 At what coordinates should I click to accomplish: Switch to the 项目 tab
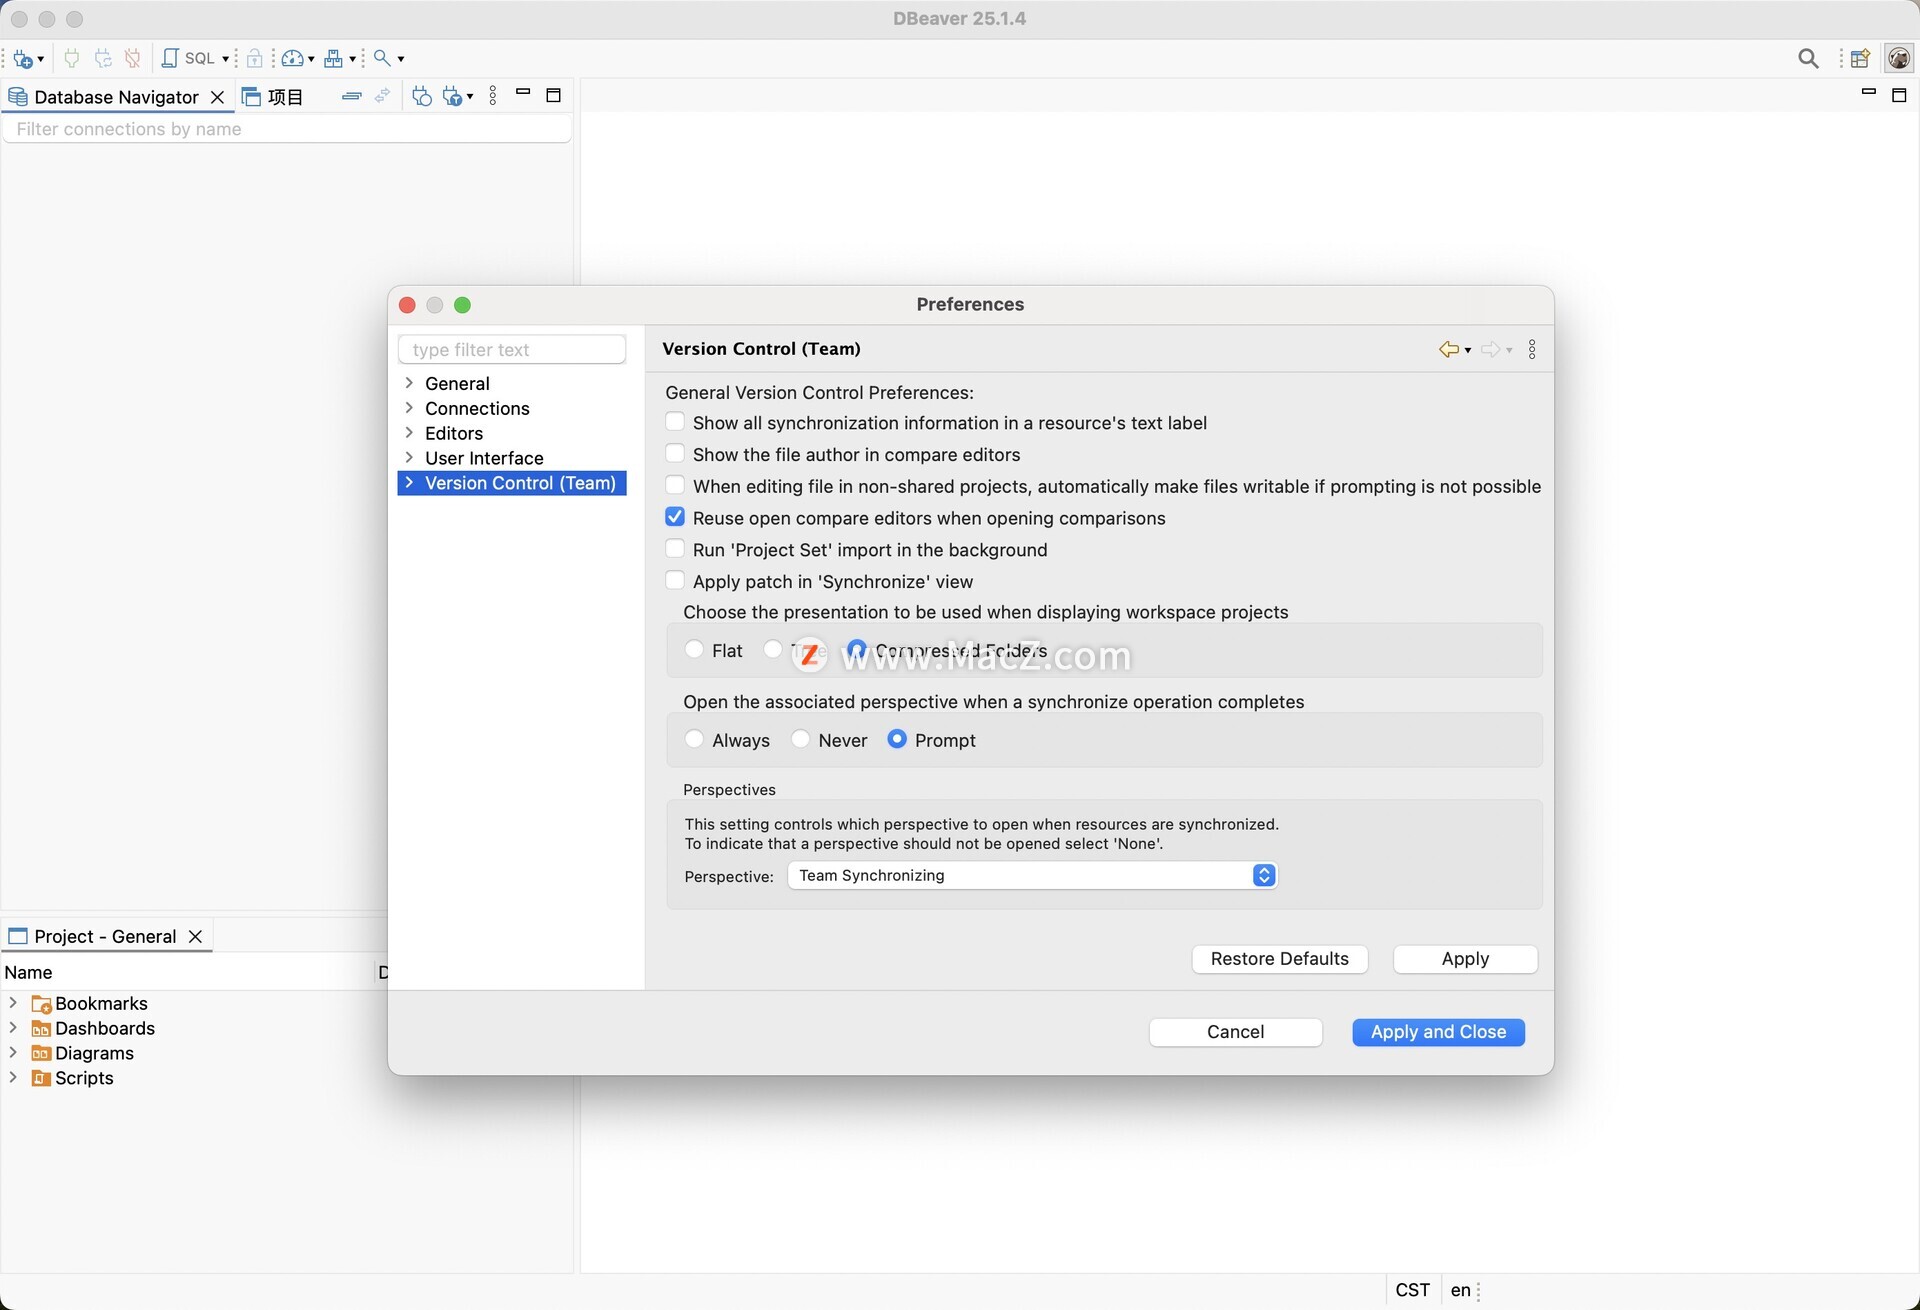pos(273,97)
